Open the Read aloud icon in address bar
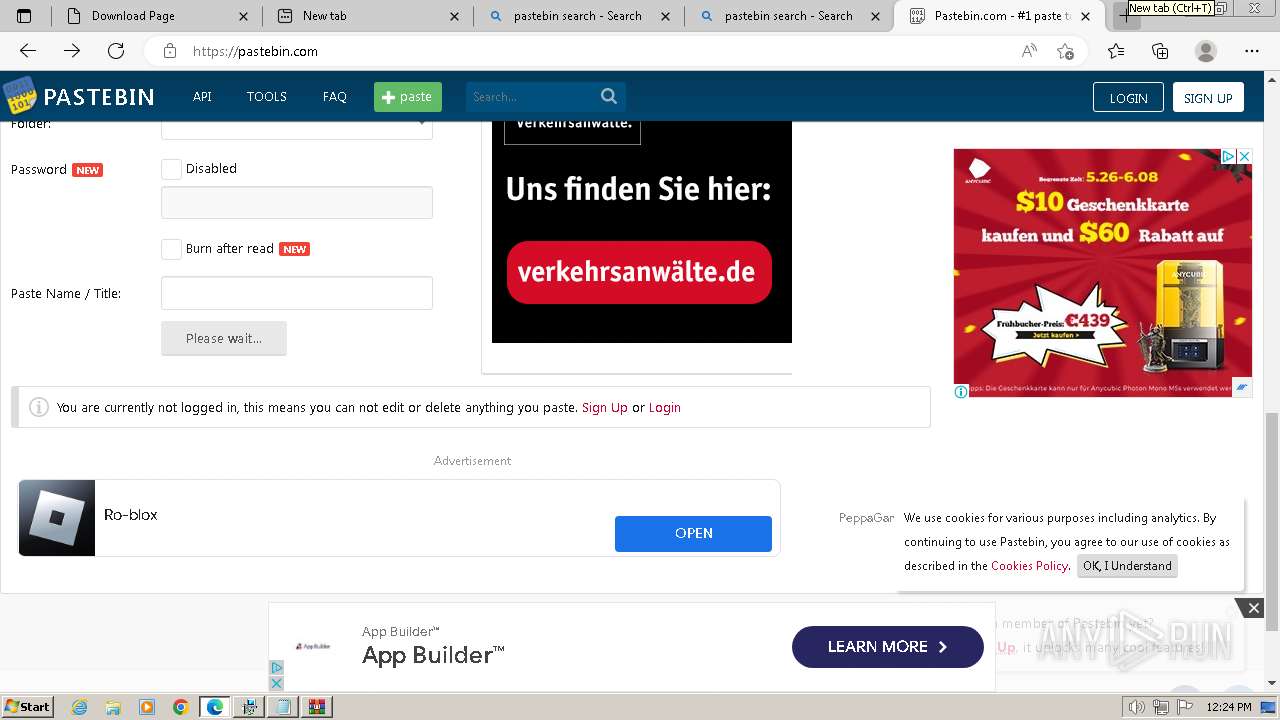 coord(1029,51)
